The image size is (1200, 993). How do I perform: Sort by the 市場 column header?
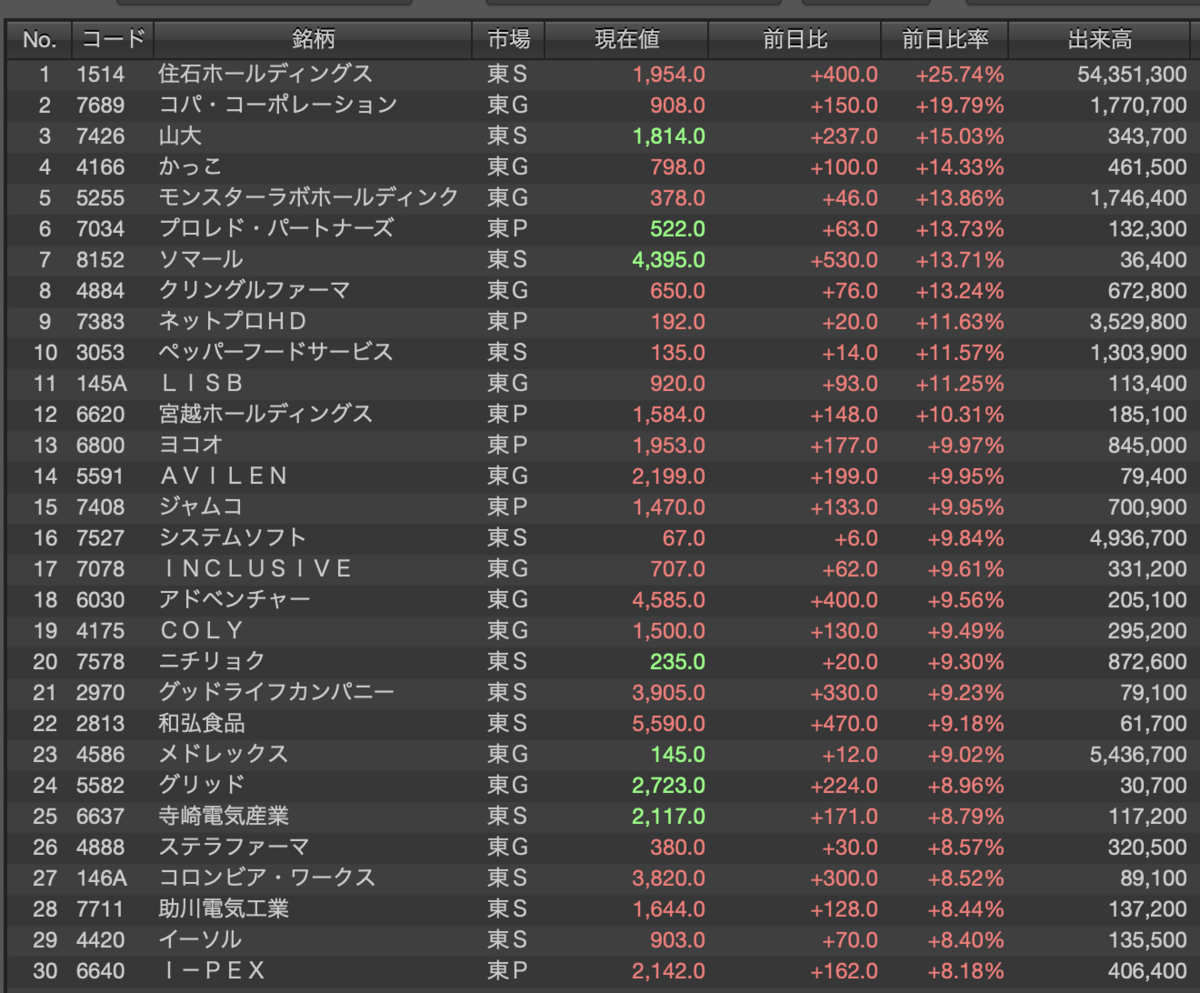coord(509,40)
